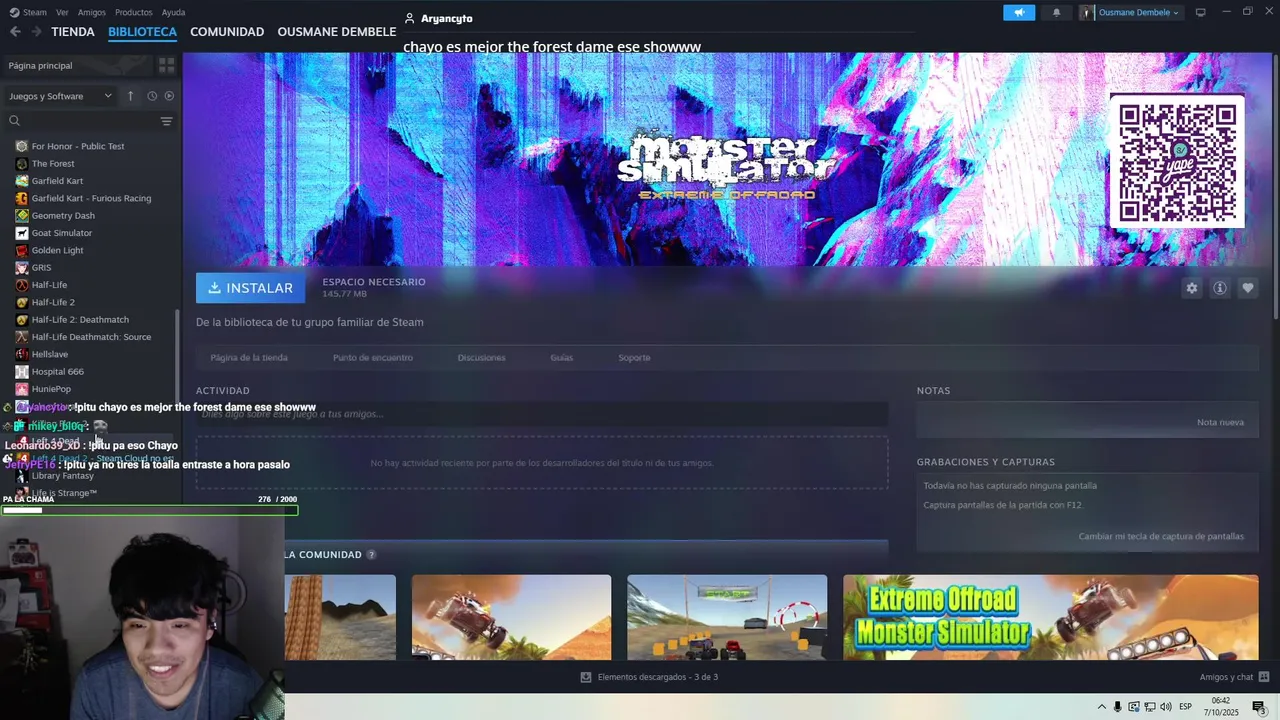Select Geometry Dash in the library list

[63, 215]
